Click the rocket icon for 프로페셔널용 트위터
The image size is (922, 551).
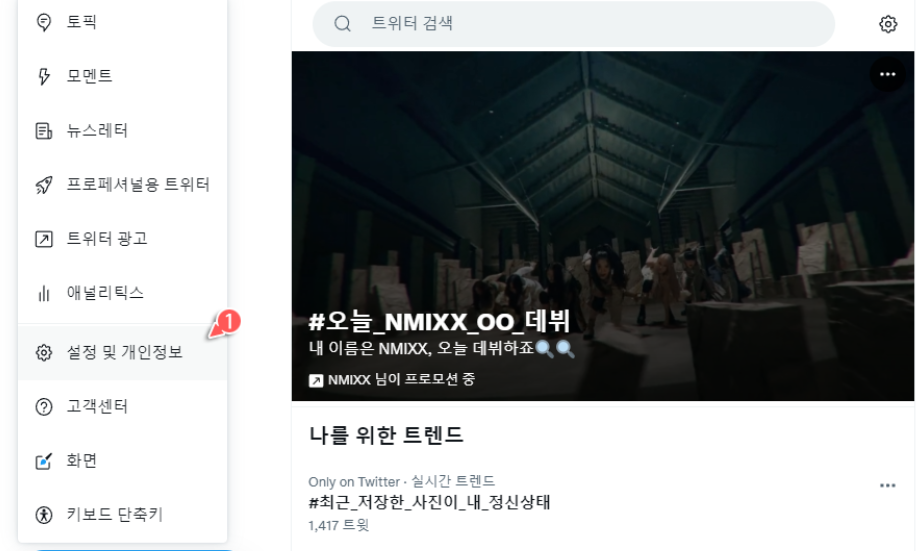point(44,185)
